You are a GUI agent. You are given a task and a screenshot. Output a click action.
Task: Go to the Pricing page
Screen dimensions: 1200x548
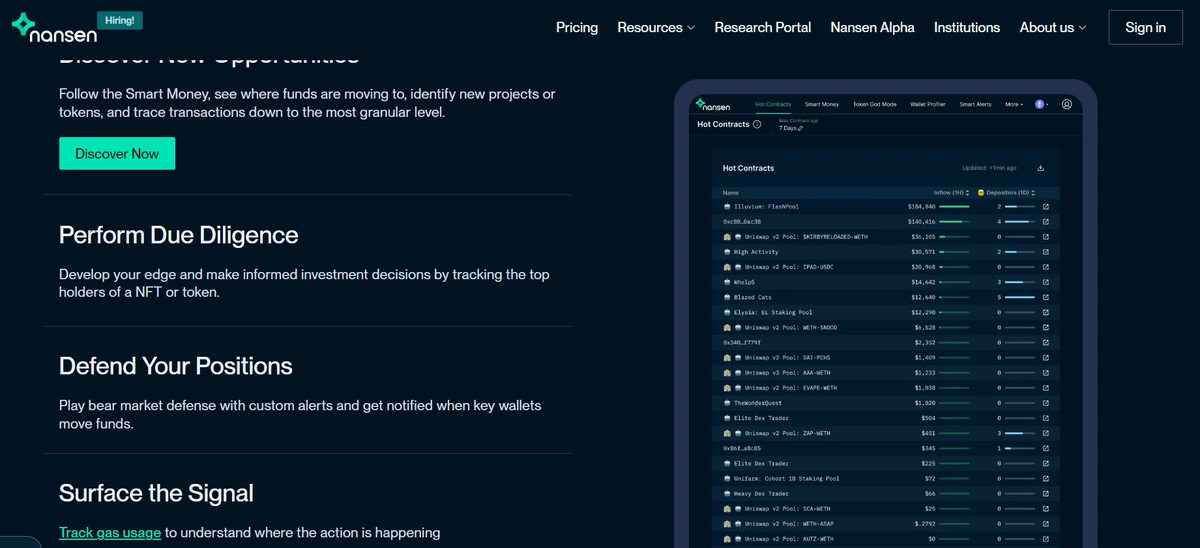577,27
